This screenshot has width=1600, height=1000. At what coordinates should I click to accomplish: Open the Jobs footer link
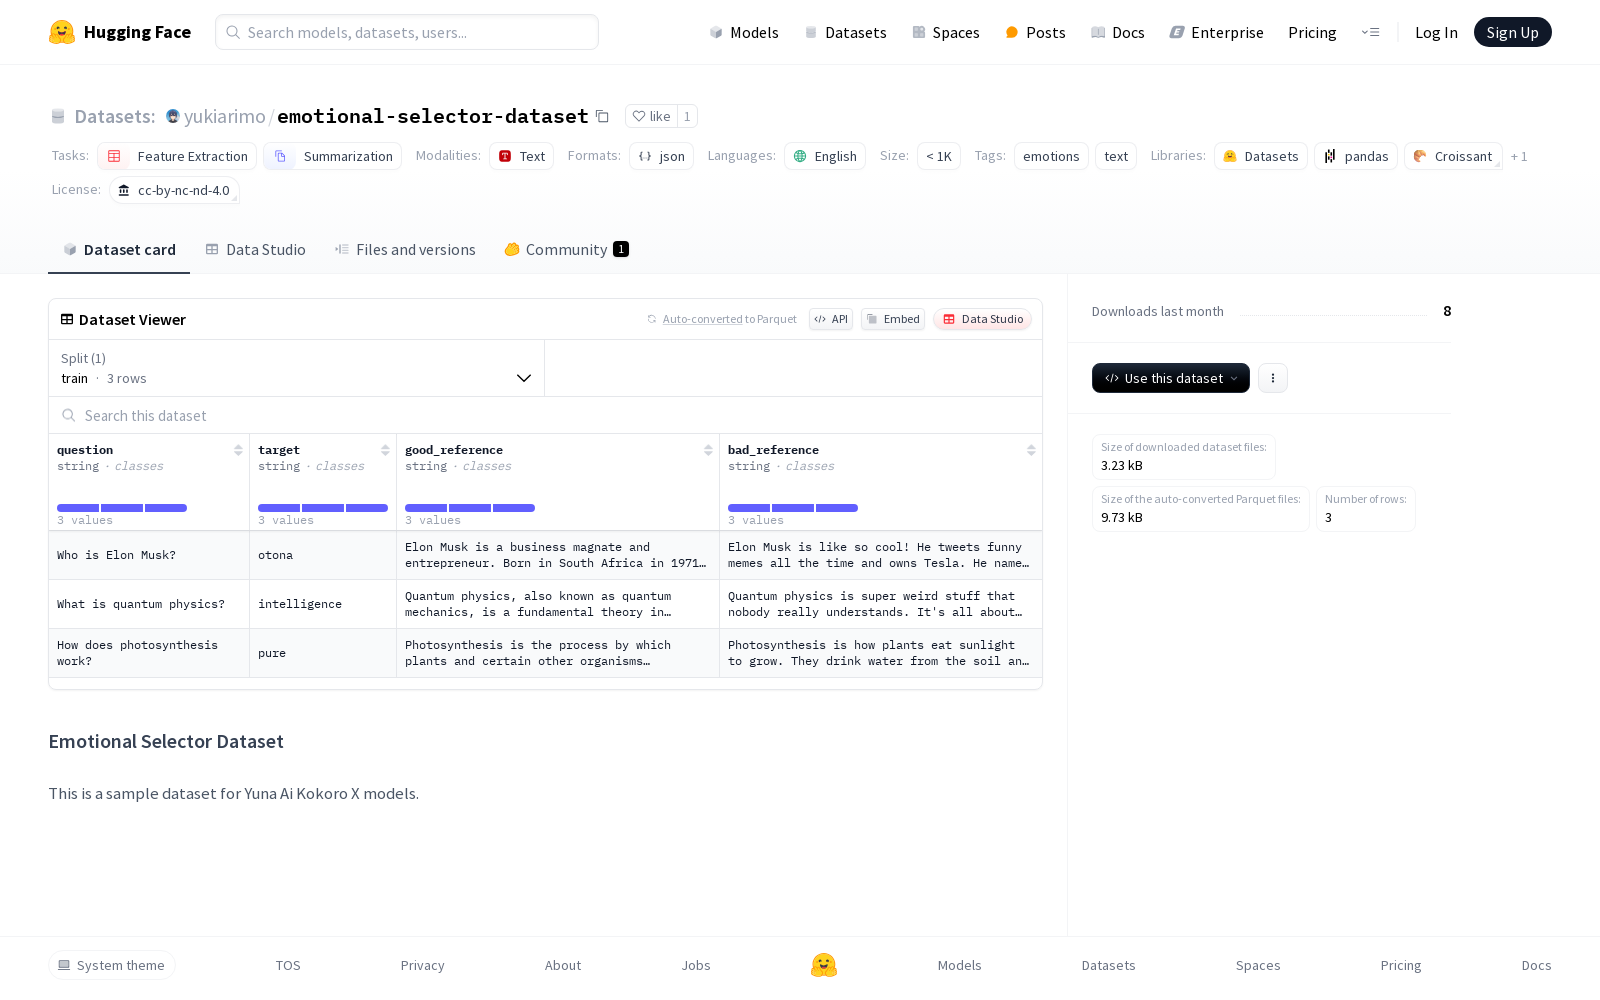tap(696, 965)
